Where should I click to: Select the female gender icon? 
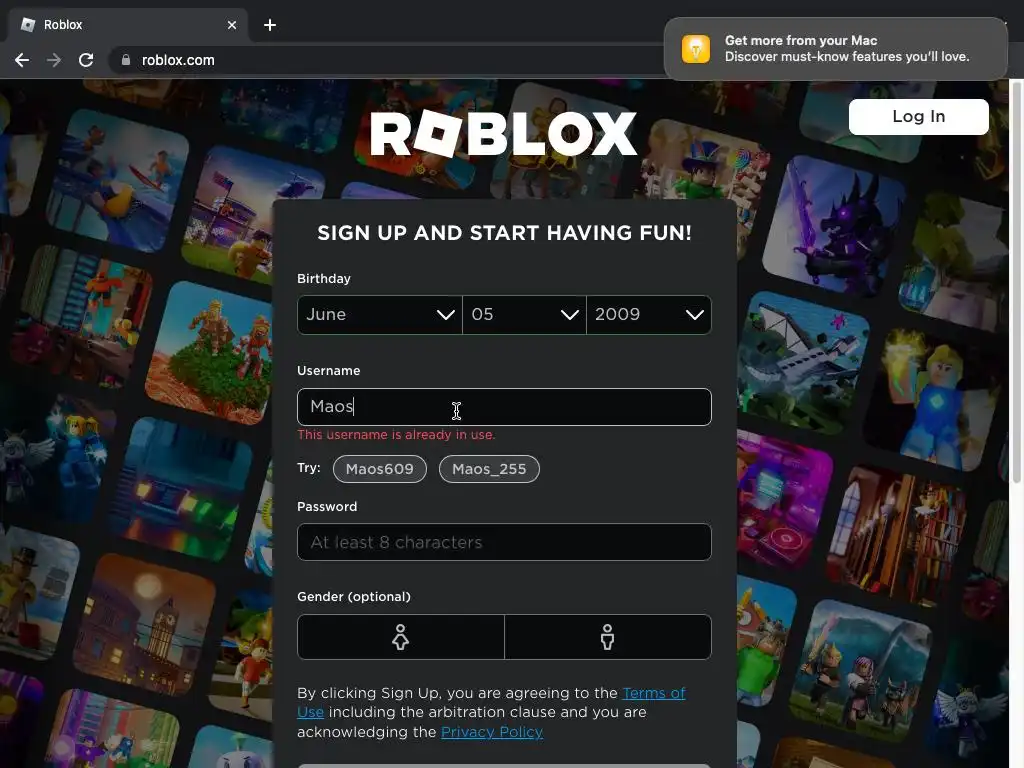coord(400,637)
